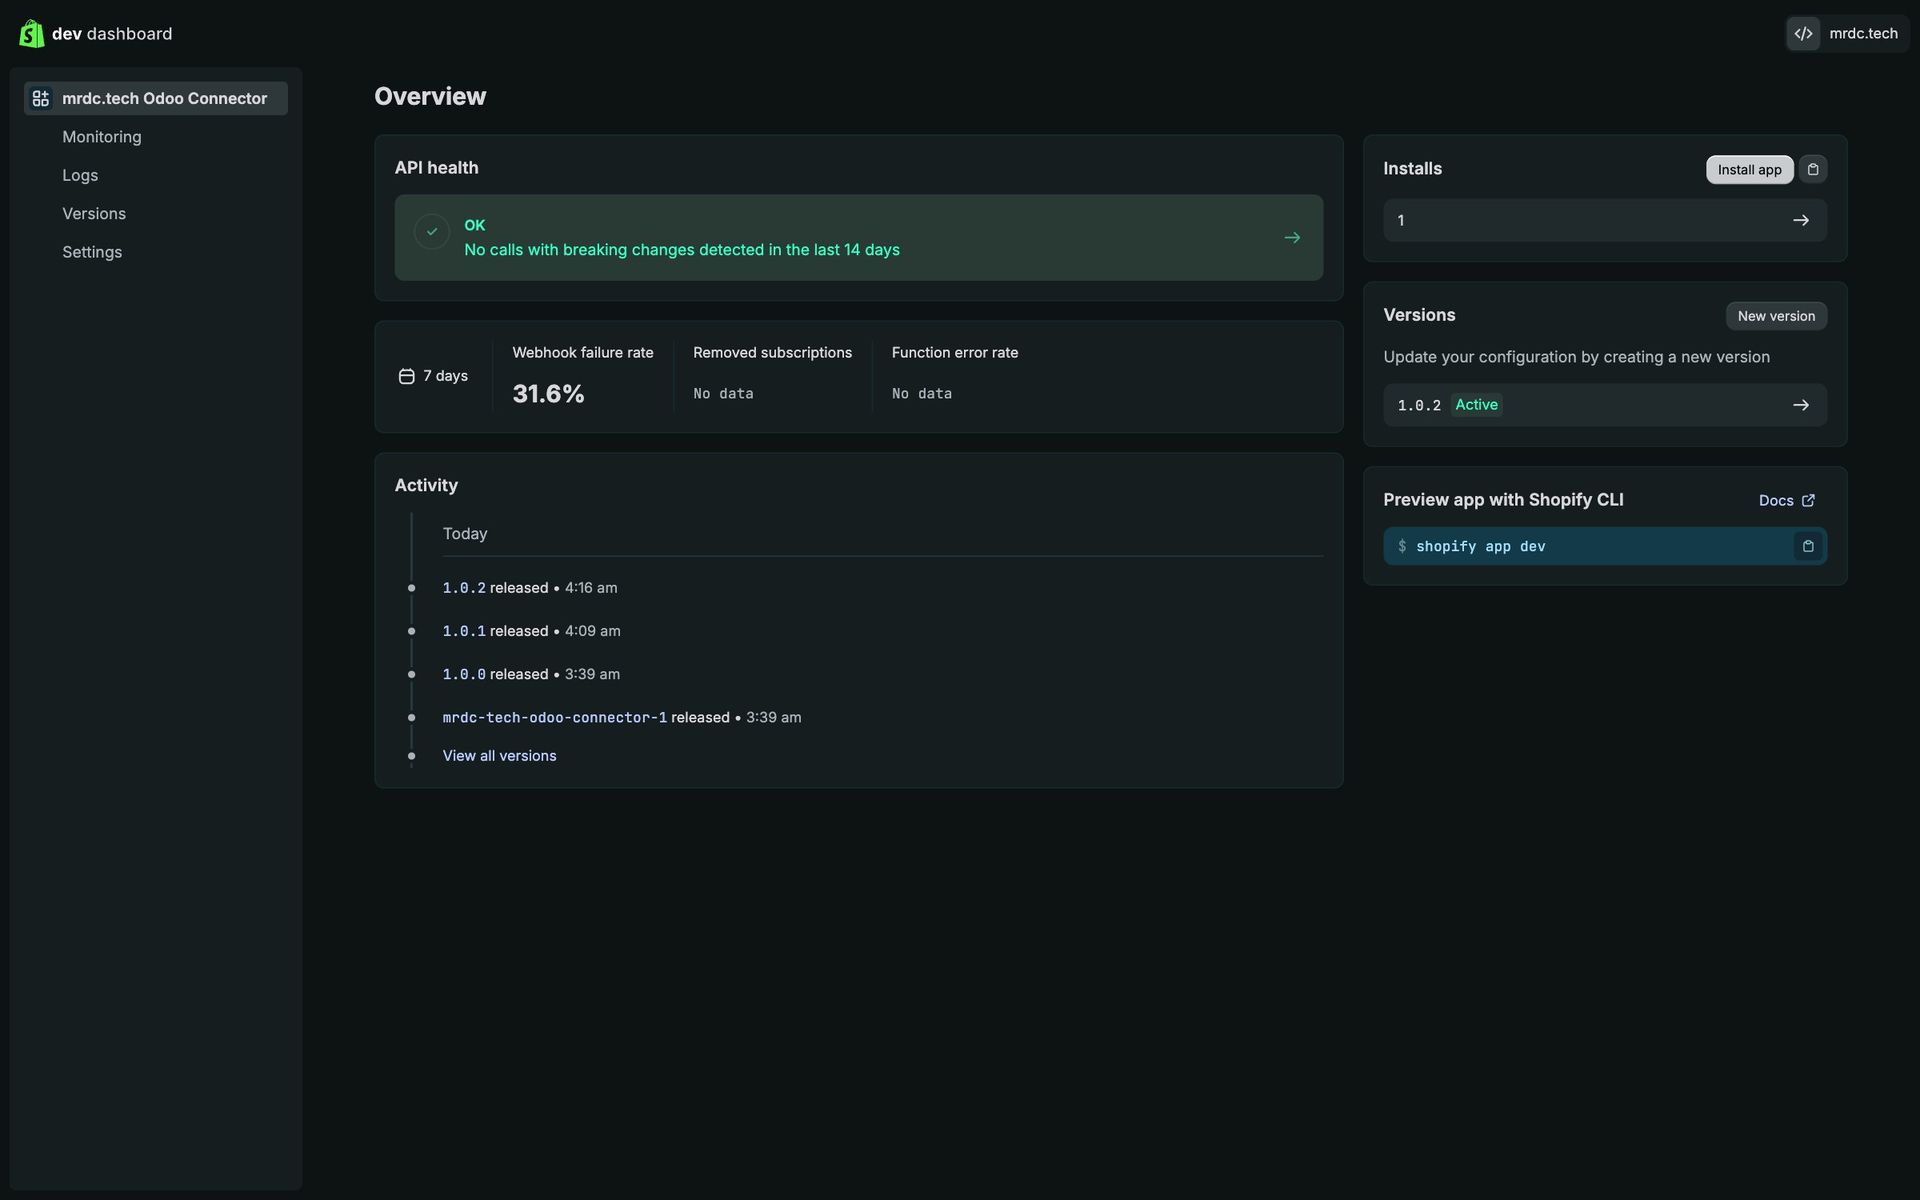
Task: Click the dev dashboard title
Action: click(112, 33)
